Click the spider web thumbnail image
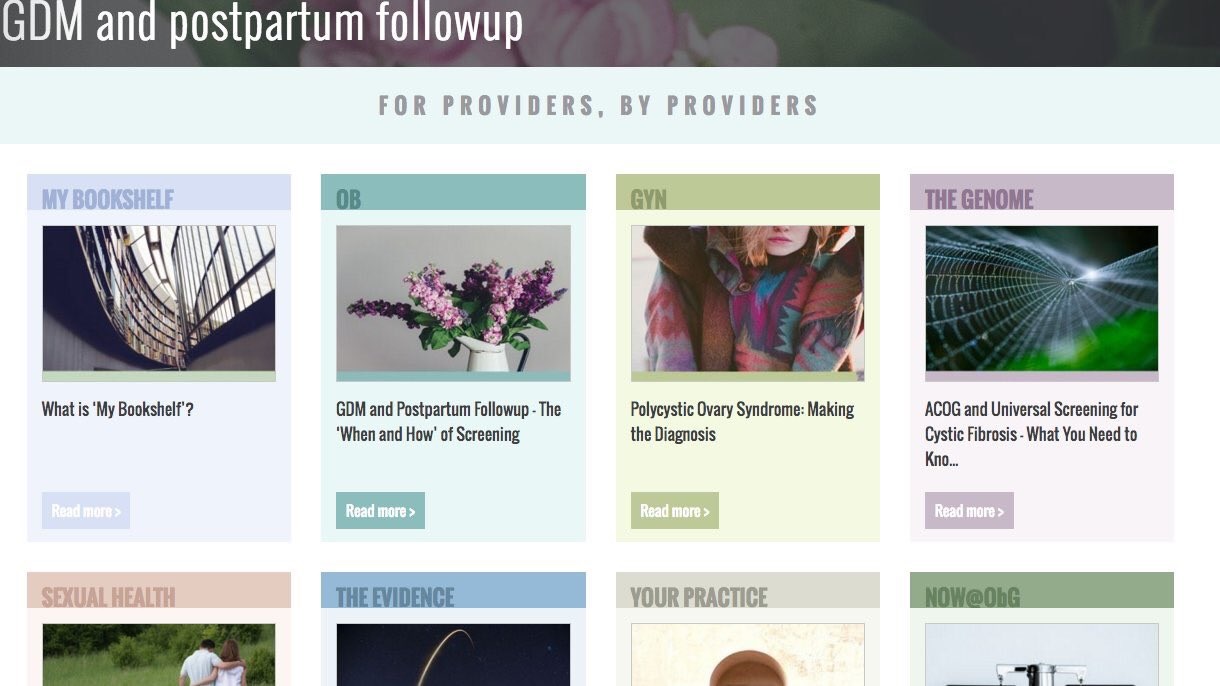Screen dimensions: 1220x686 tap(1042, 299)
